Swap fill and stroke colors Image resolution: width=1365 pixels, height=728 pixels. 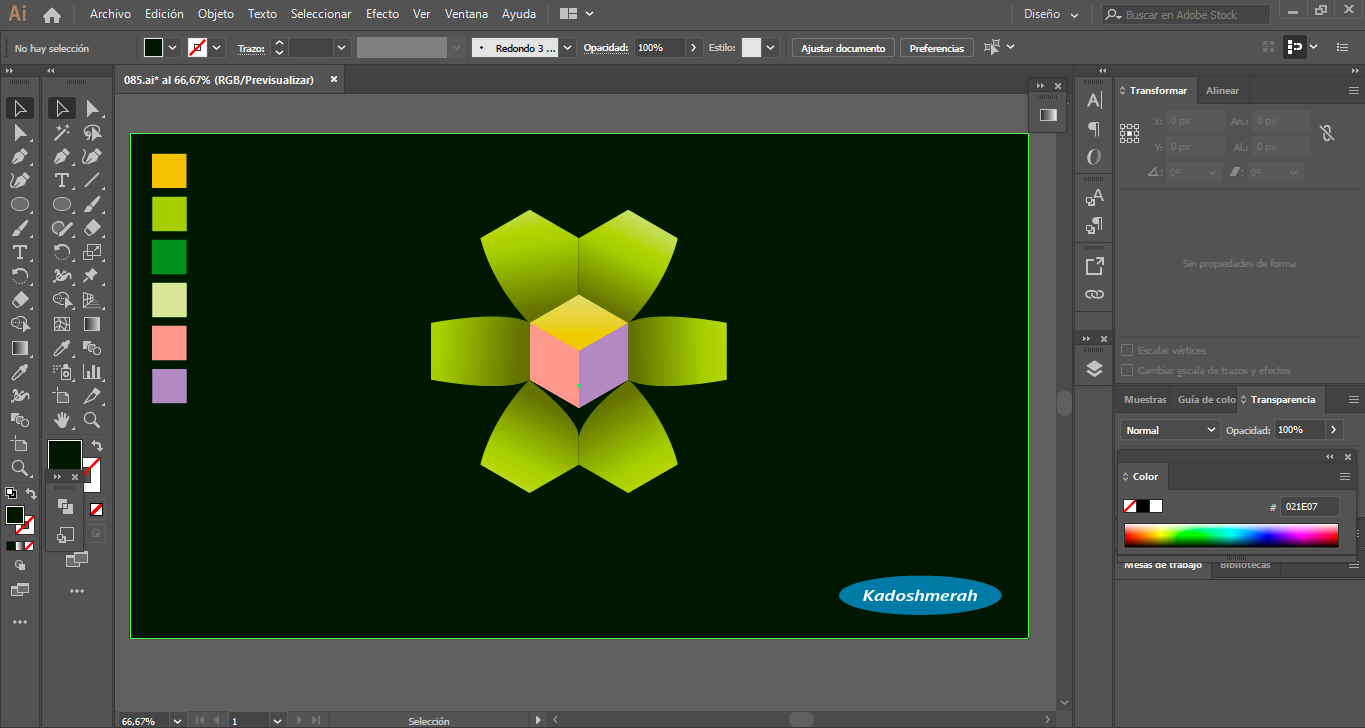(97, 446)
